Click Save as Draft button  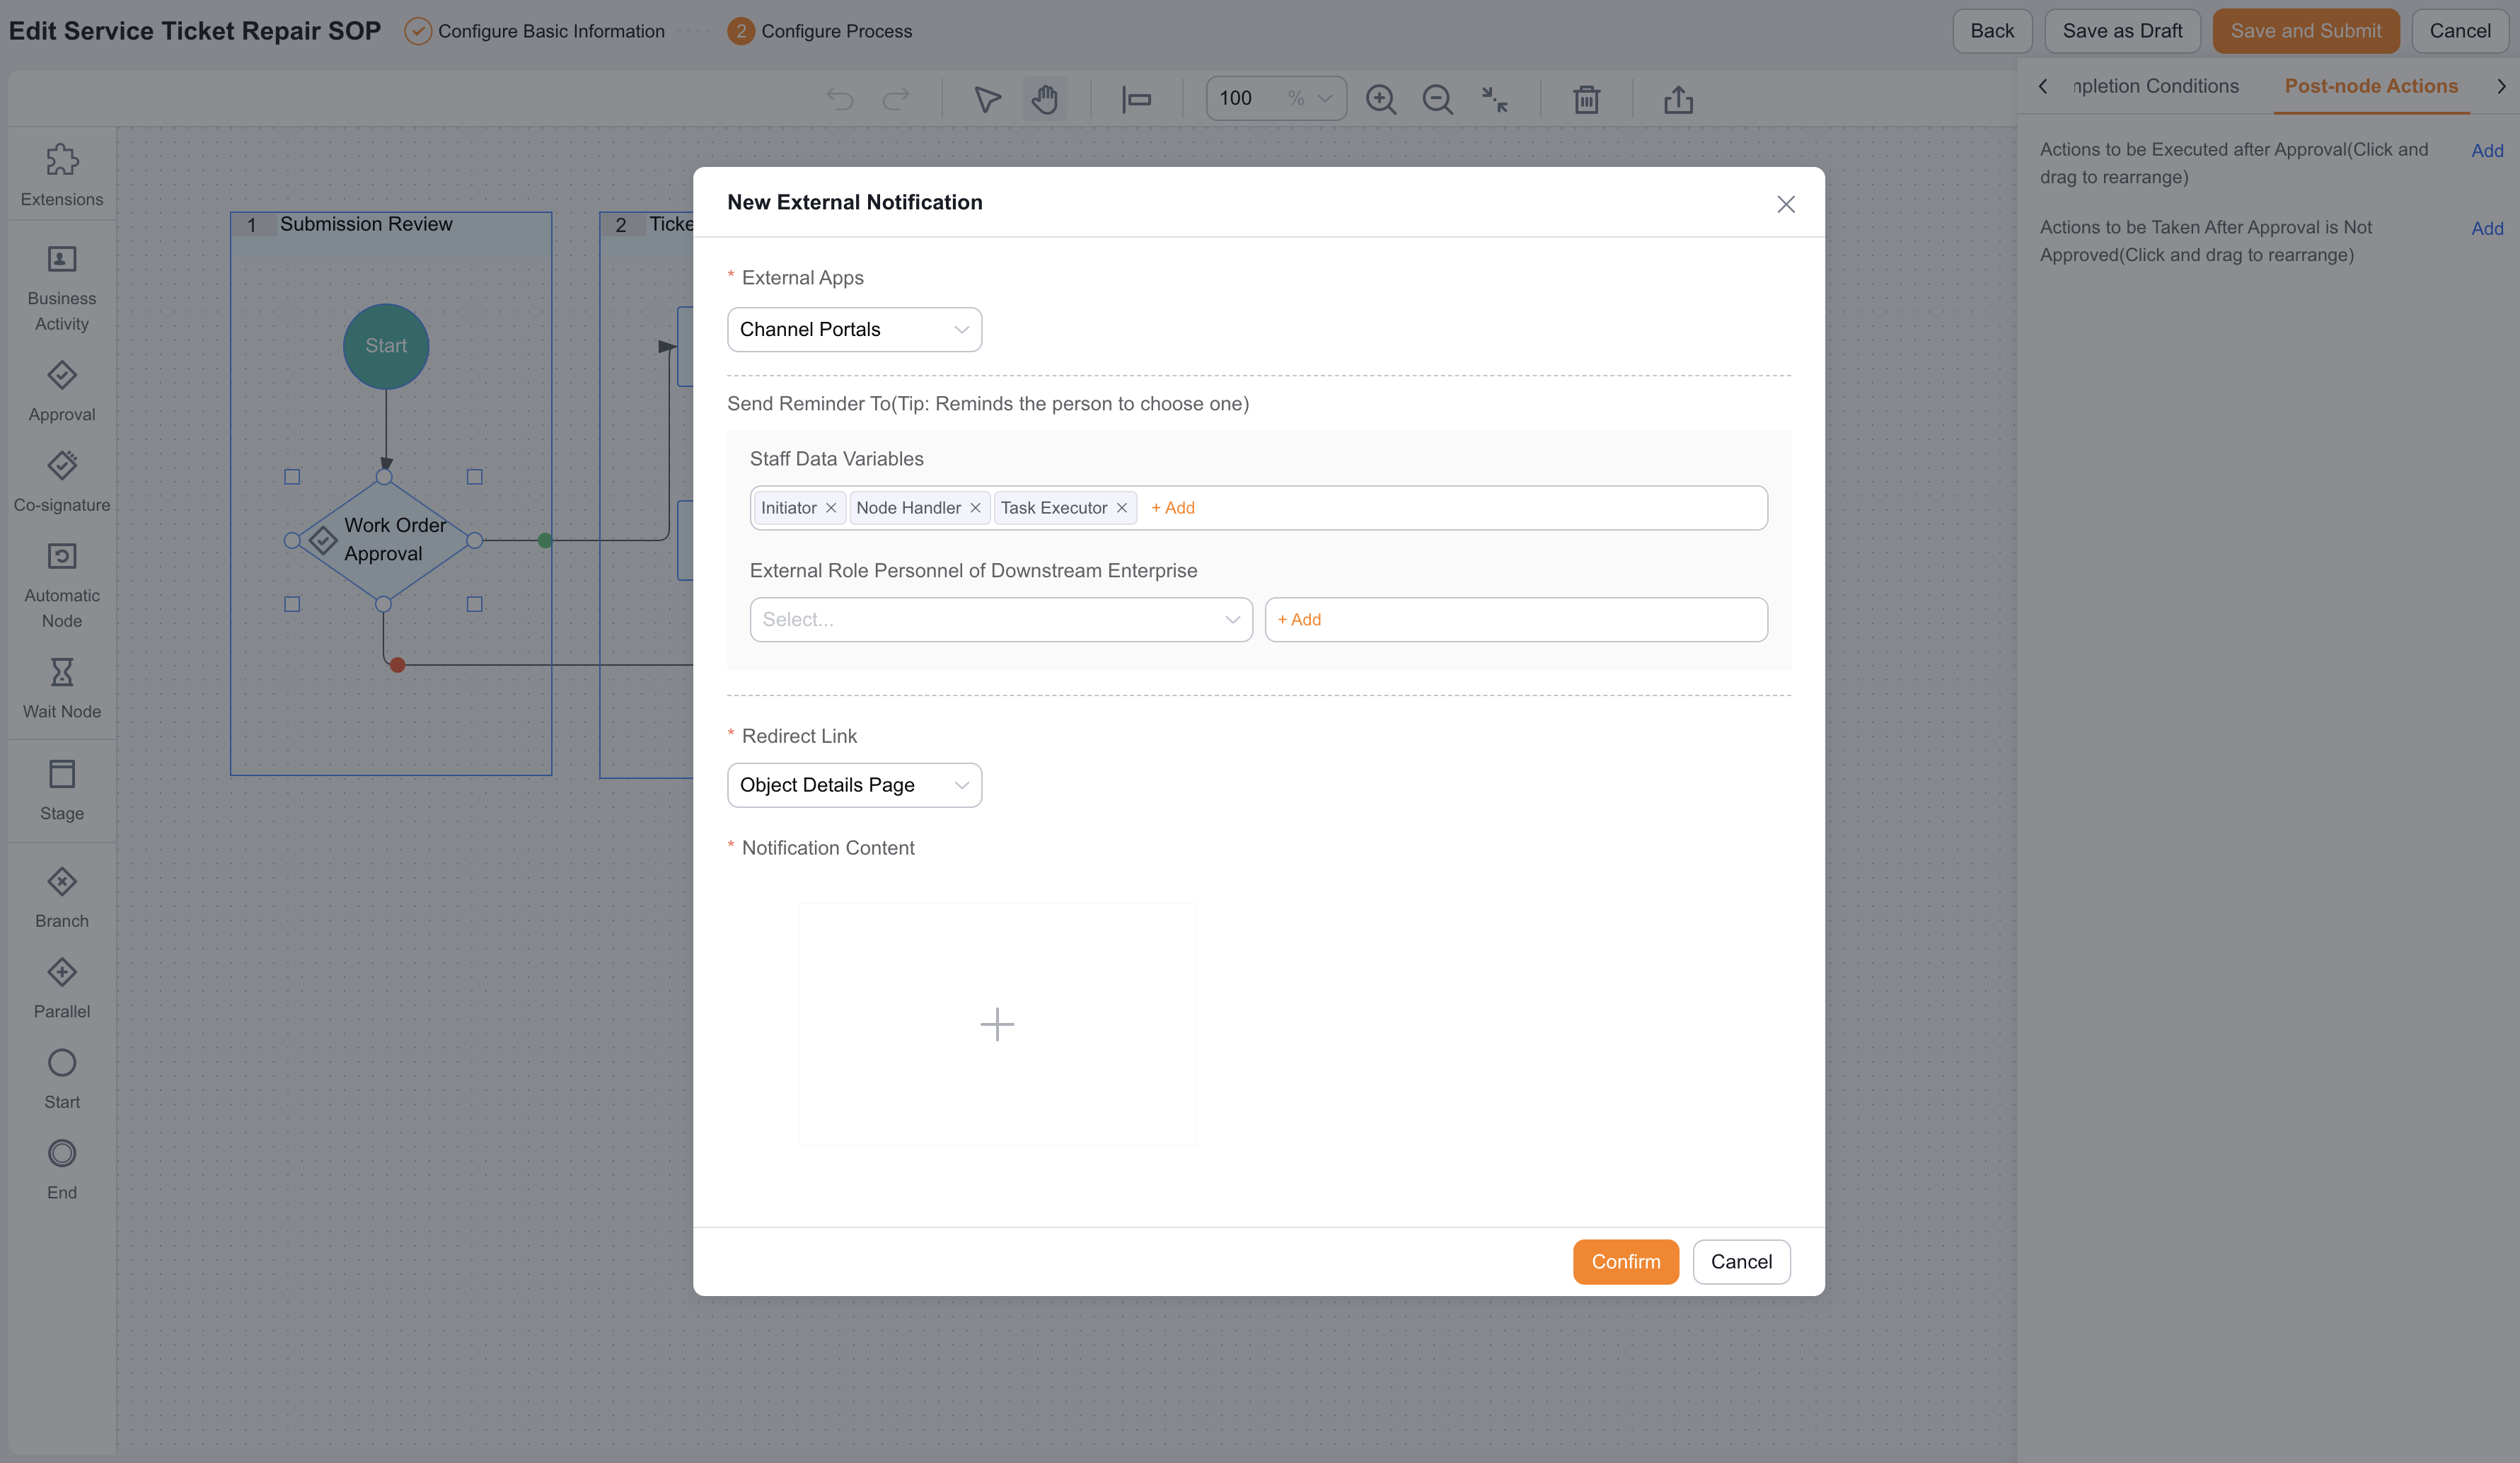(2122, 31)
